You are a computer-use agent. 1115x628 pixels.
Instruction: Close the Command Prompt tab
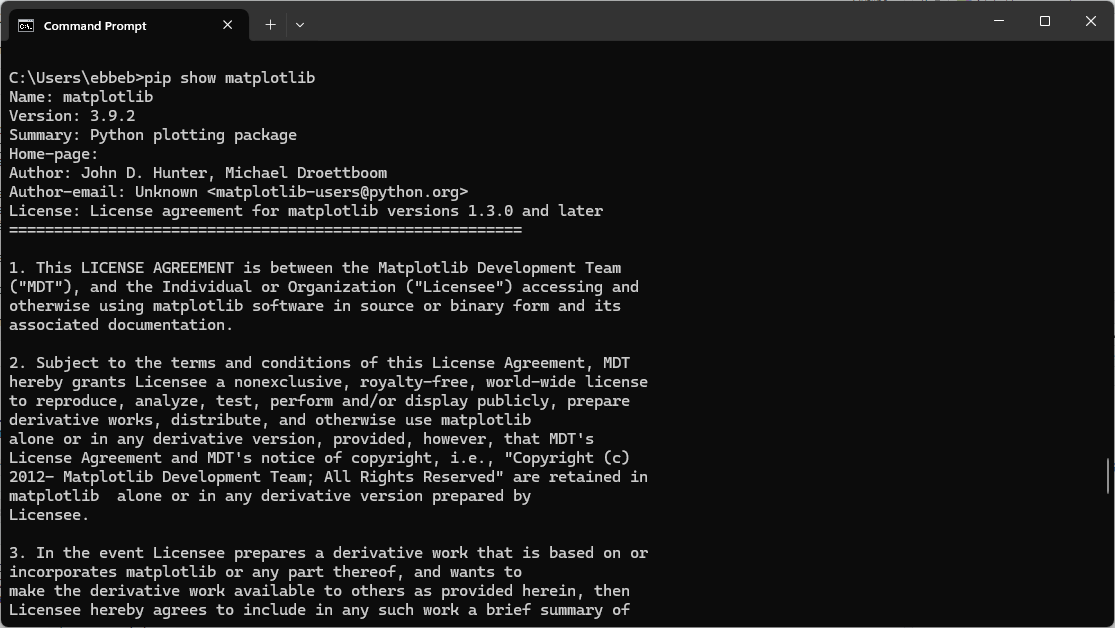[x=228, y=25]
